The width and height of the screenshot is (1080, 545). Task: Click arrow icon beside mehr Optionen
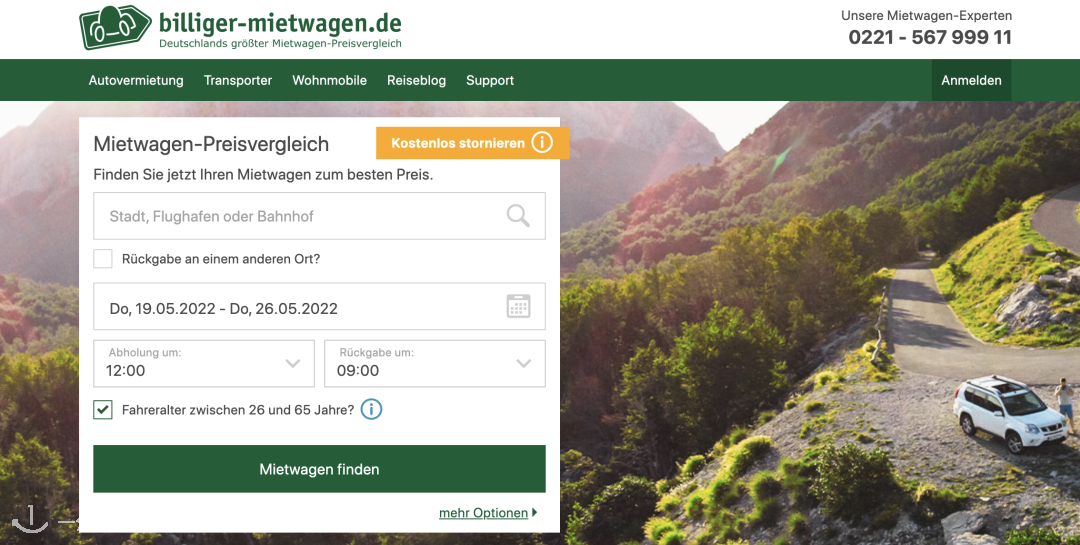coord(534,513)
